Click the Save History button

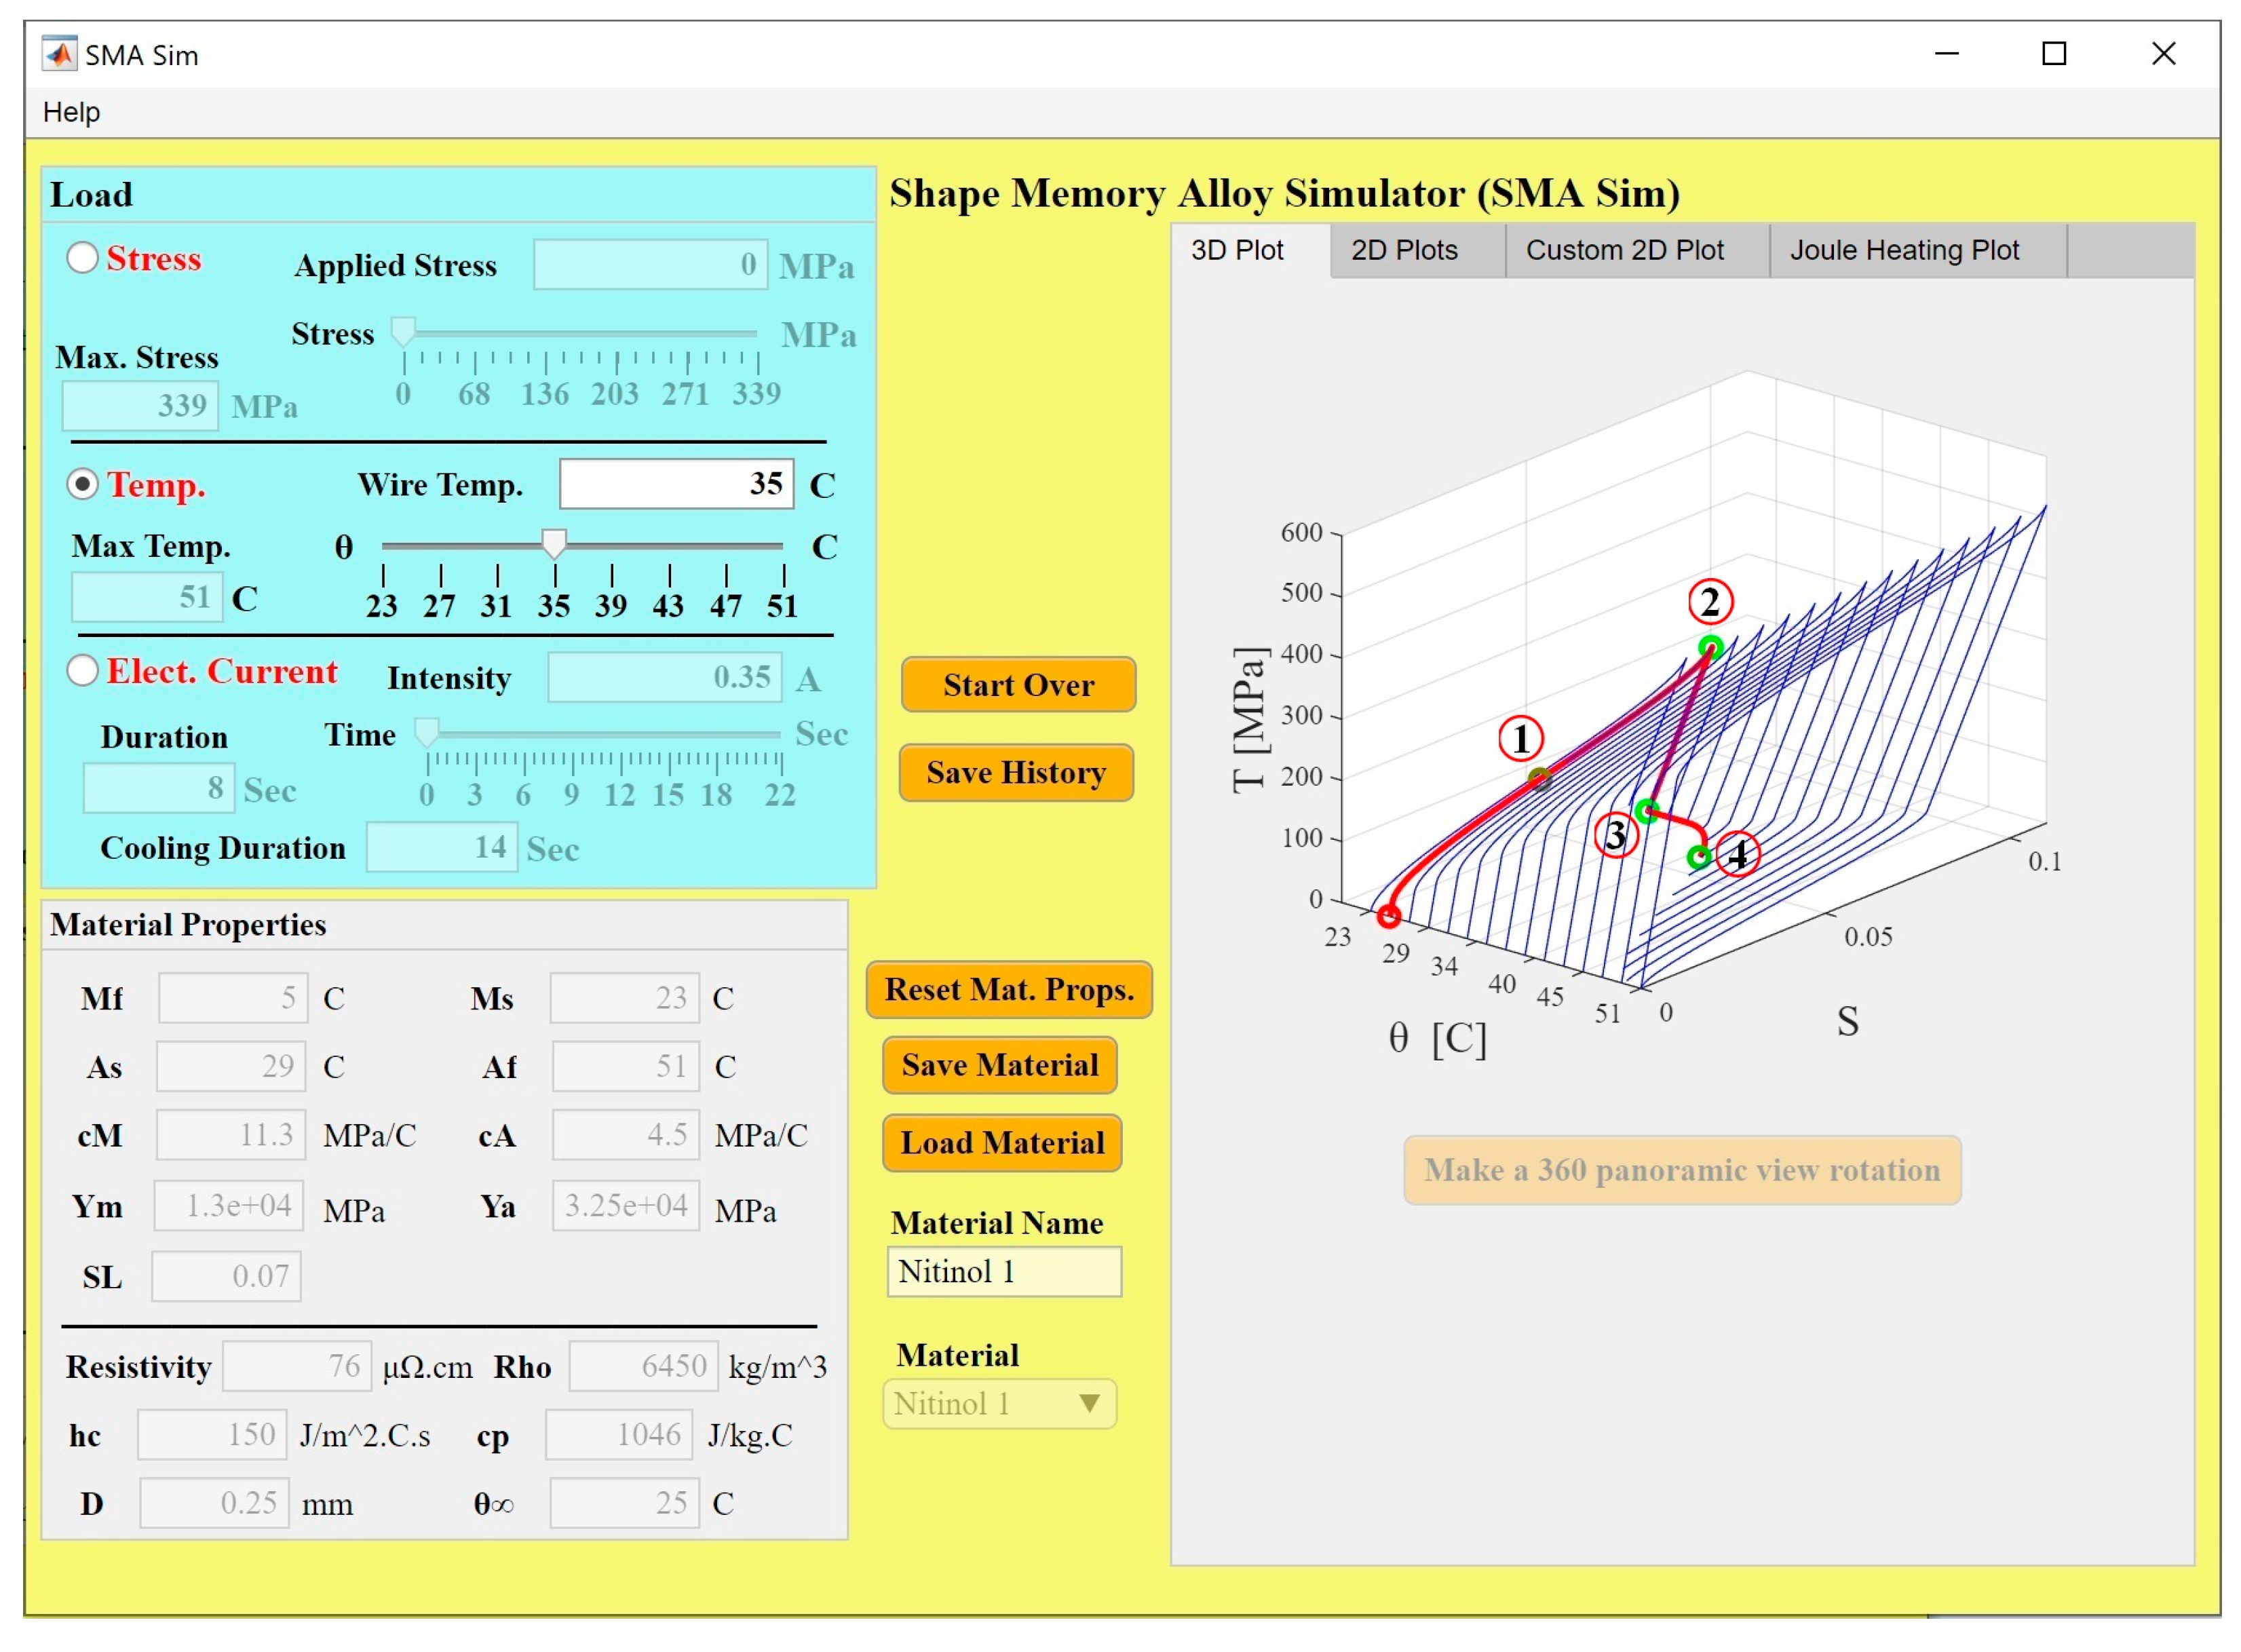(1015, 772)
